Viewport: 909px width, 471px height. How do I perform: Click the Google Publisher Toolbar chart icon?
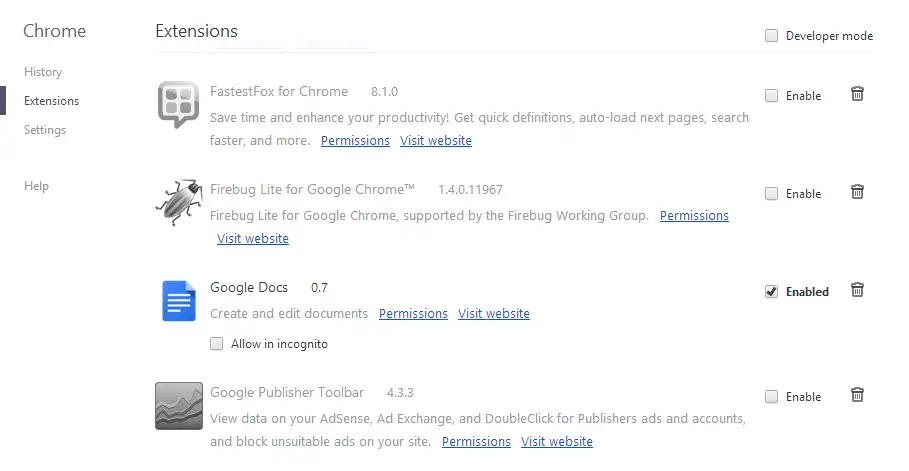179,405
